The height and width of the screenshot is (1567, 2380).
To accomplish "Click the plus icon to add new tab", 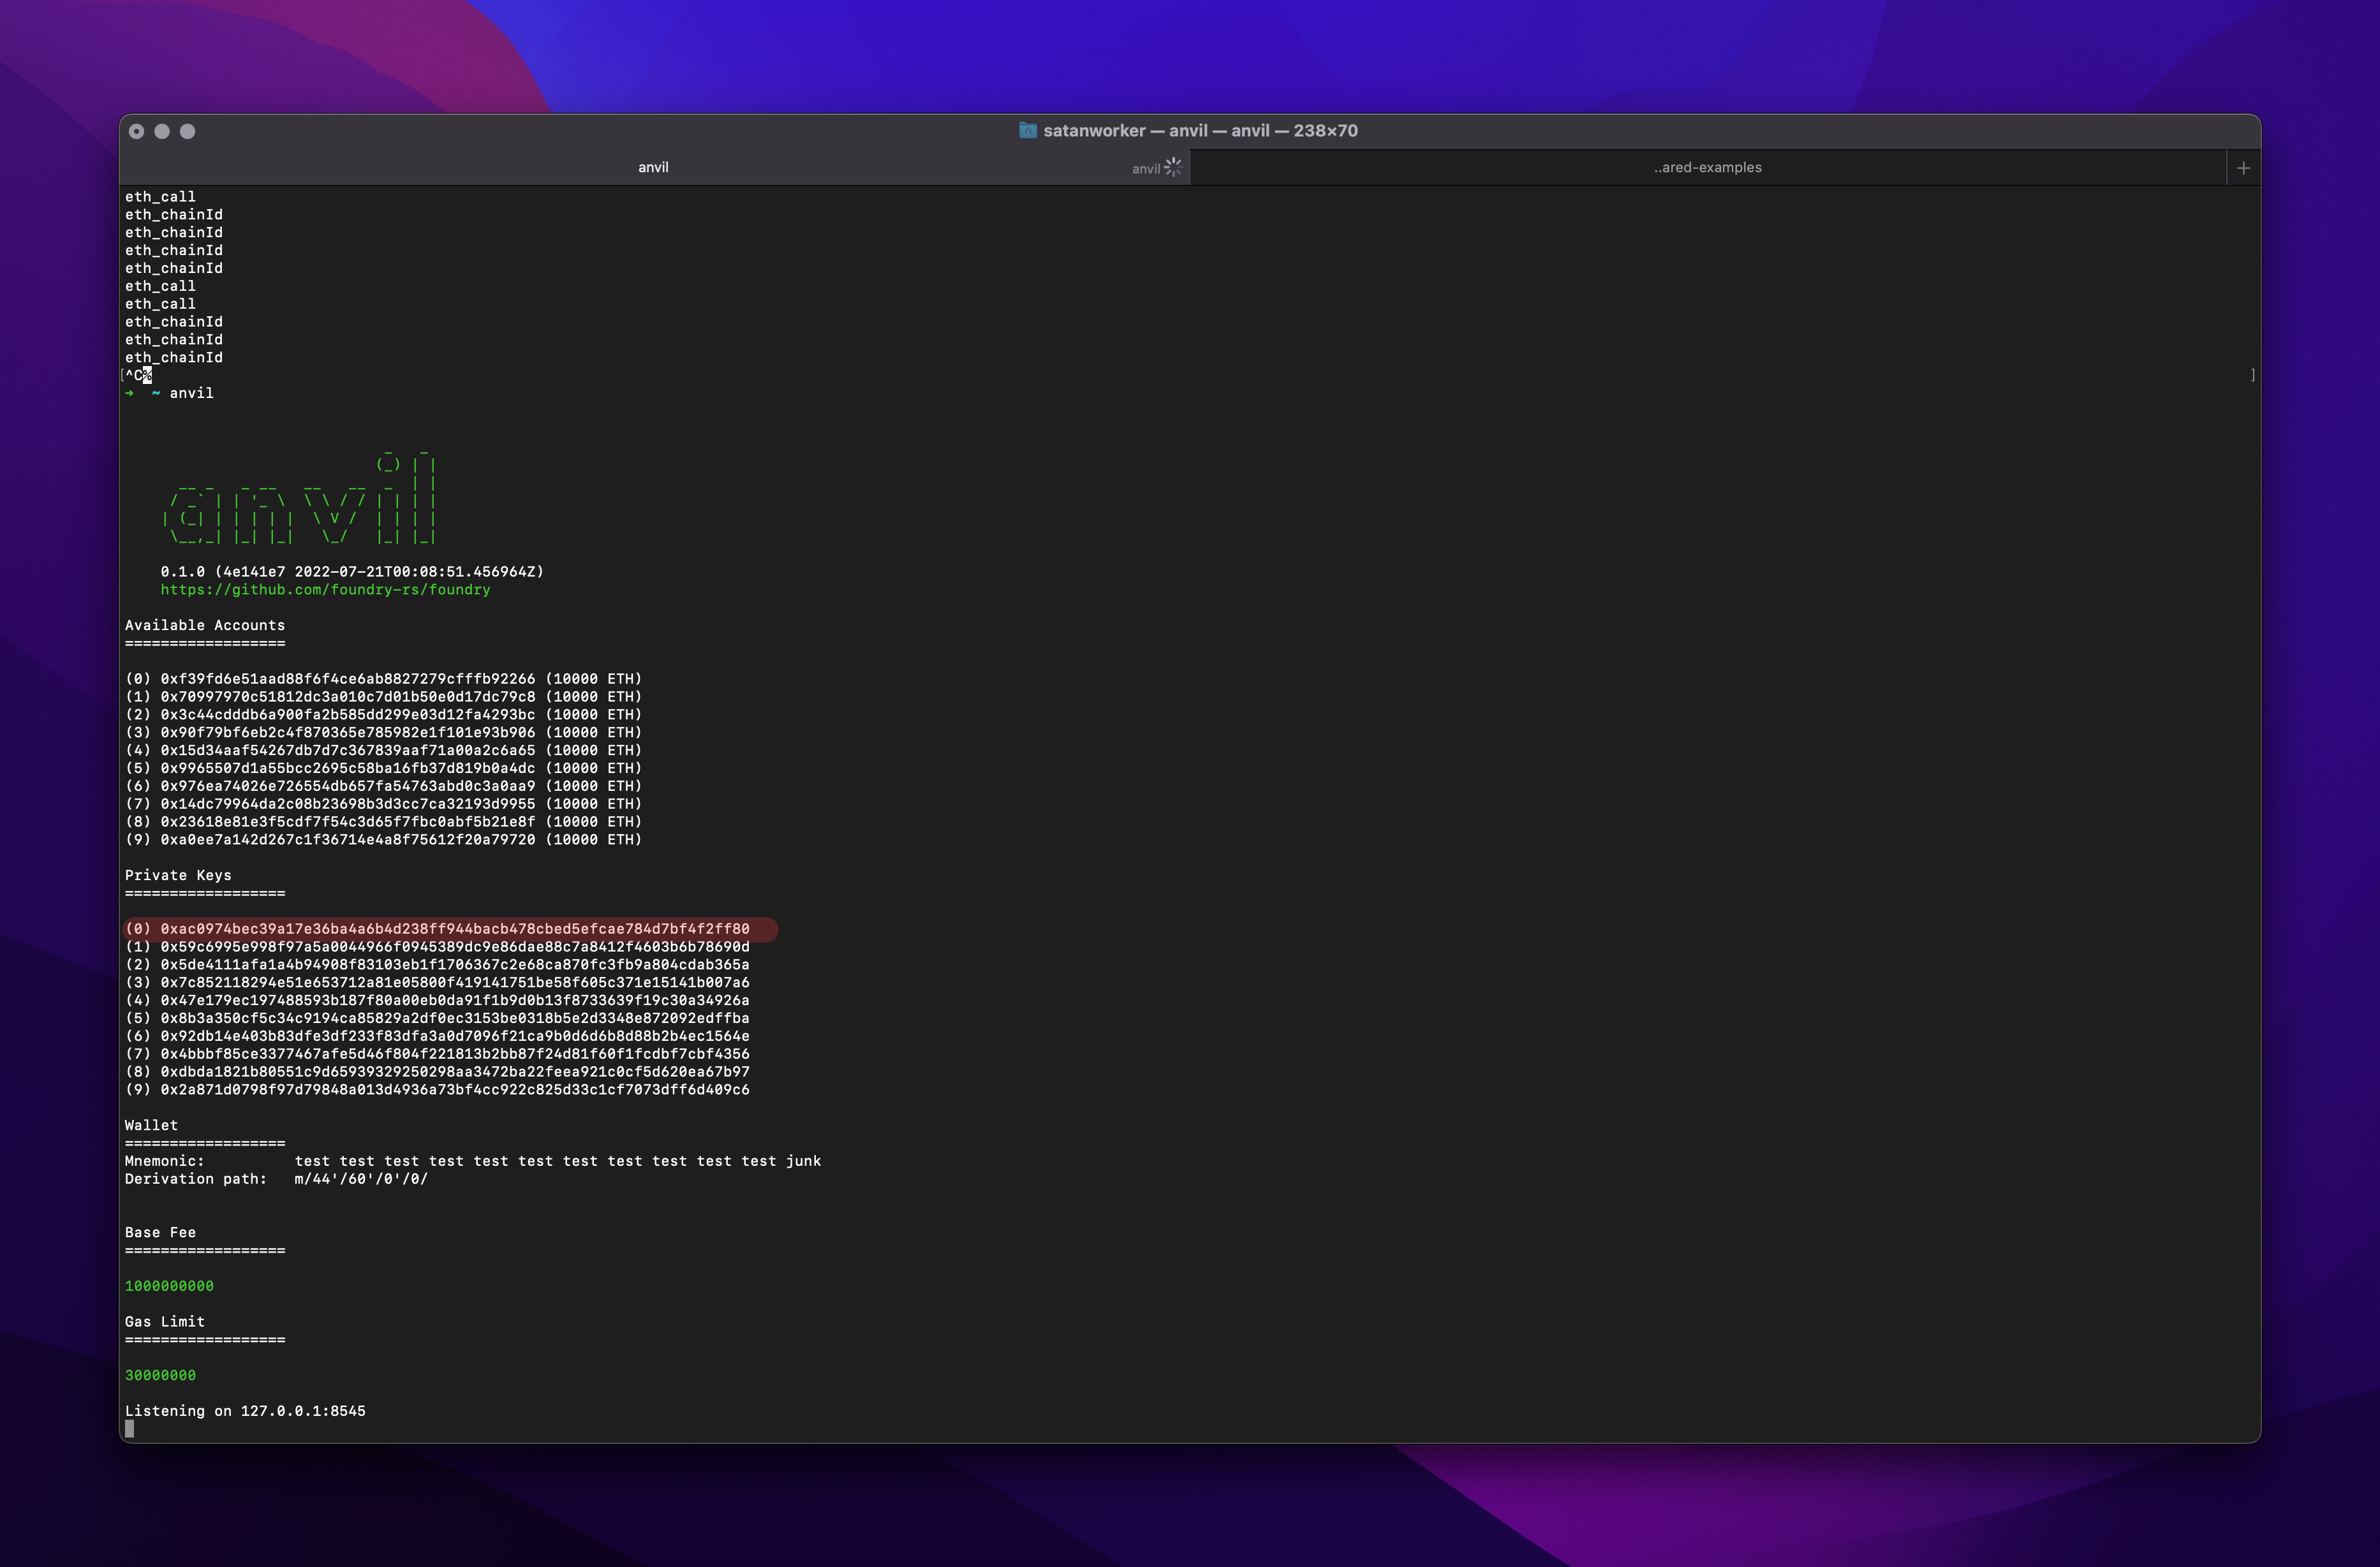I will pos(2243,168).
